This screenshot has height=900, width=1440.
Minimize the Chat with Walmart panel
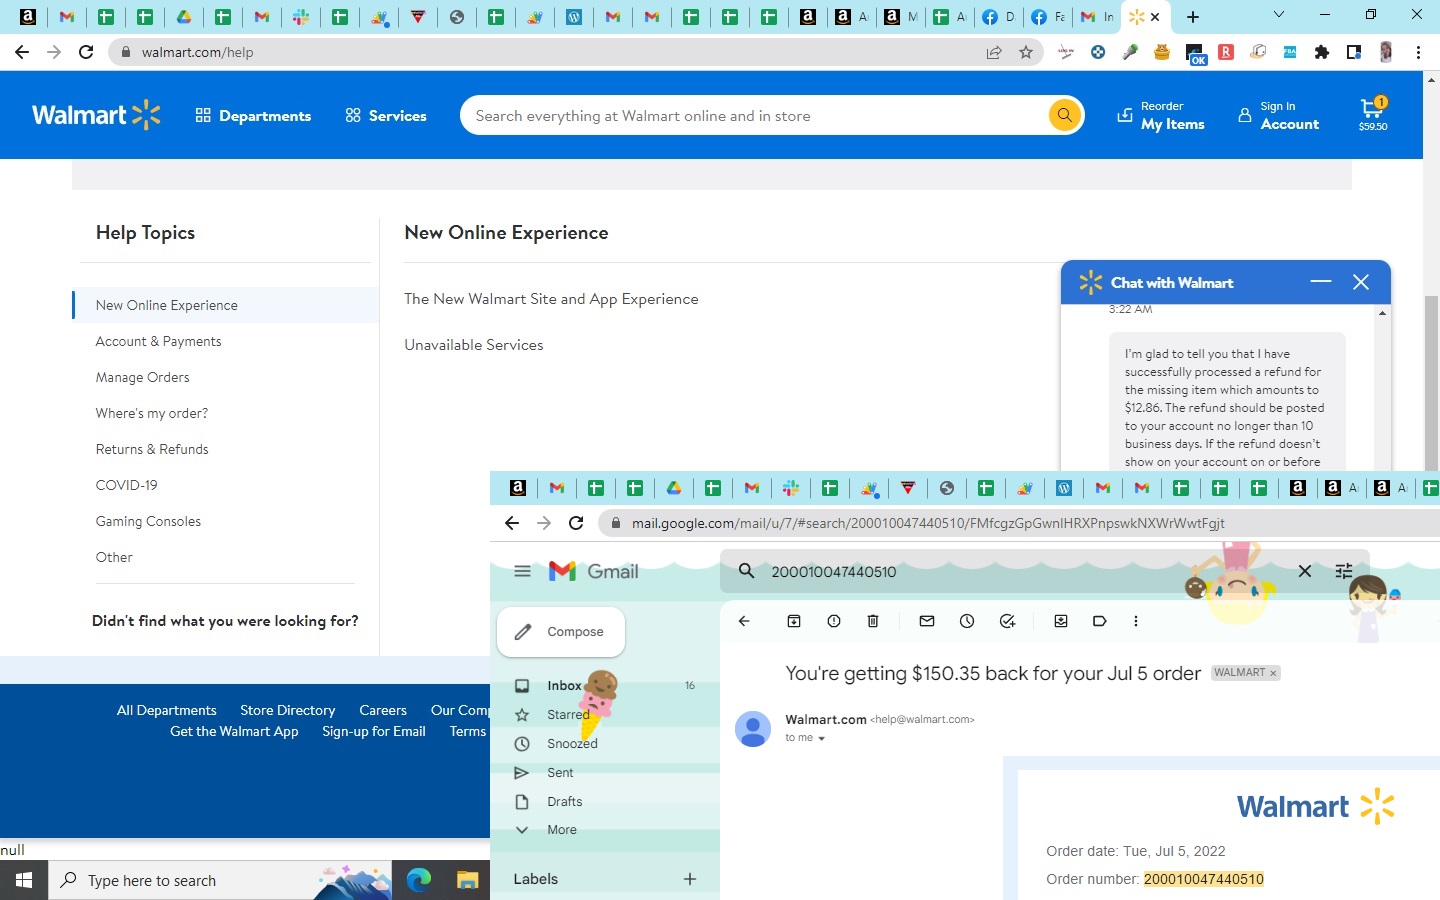point(1321,282)
